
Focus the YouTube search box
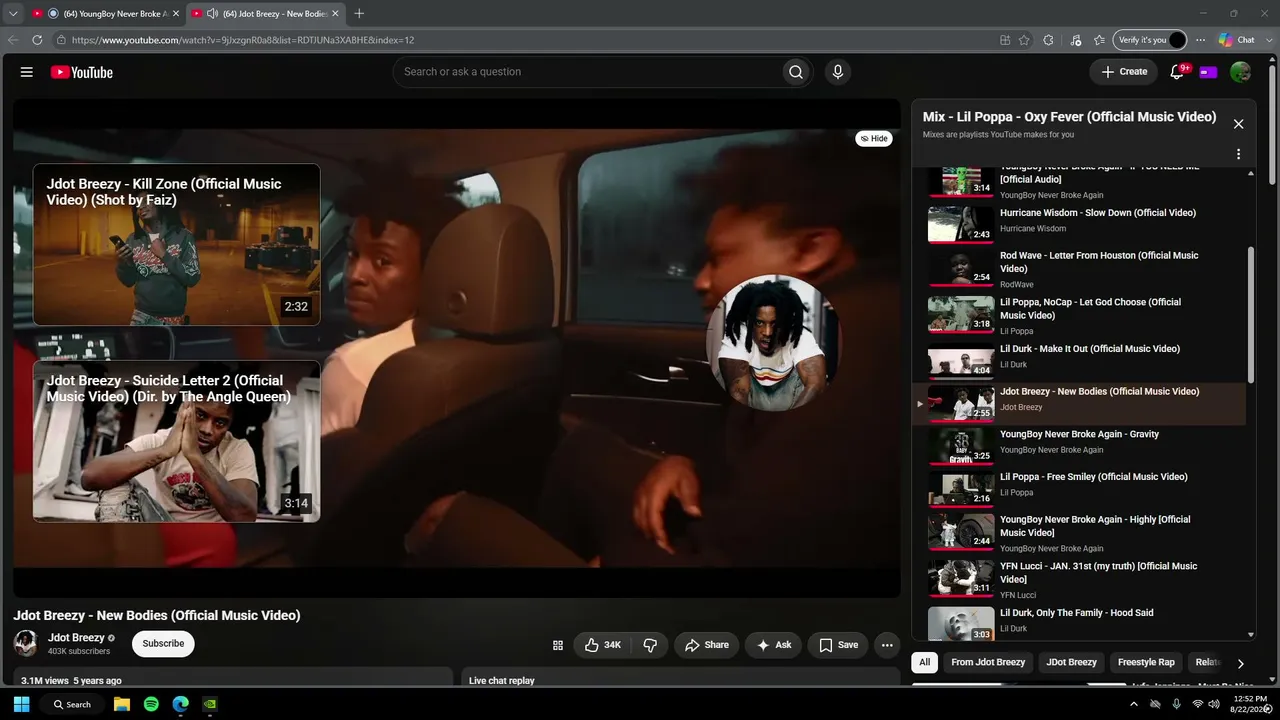(588, 72)
